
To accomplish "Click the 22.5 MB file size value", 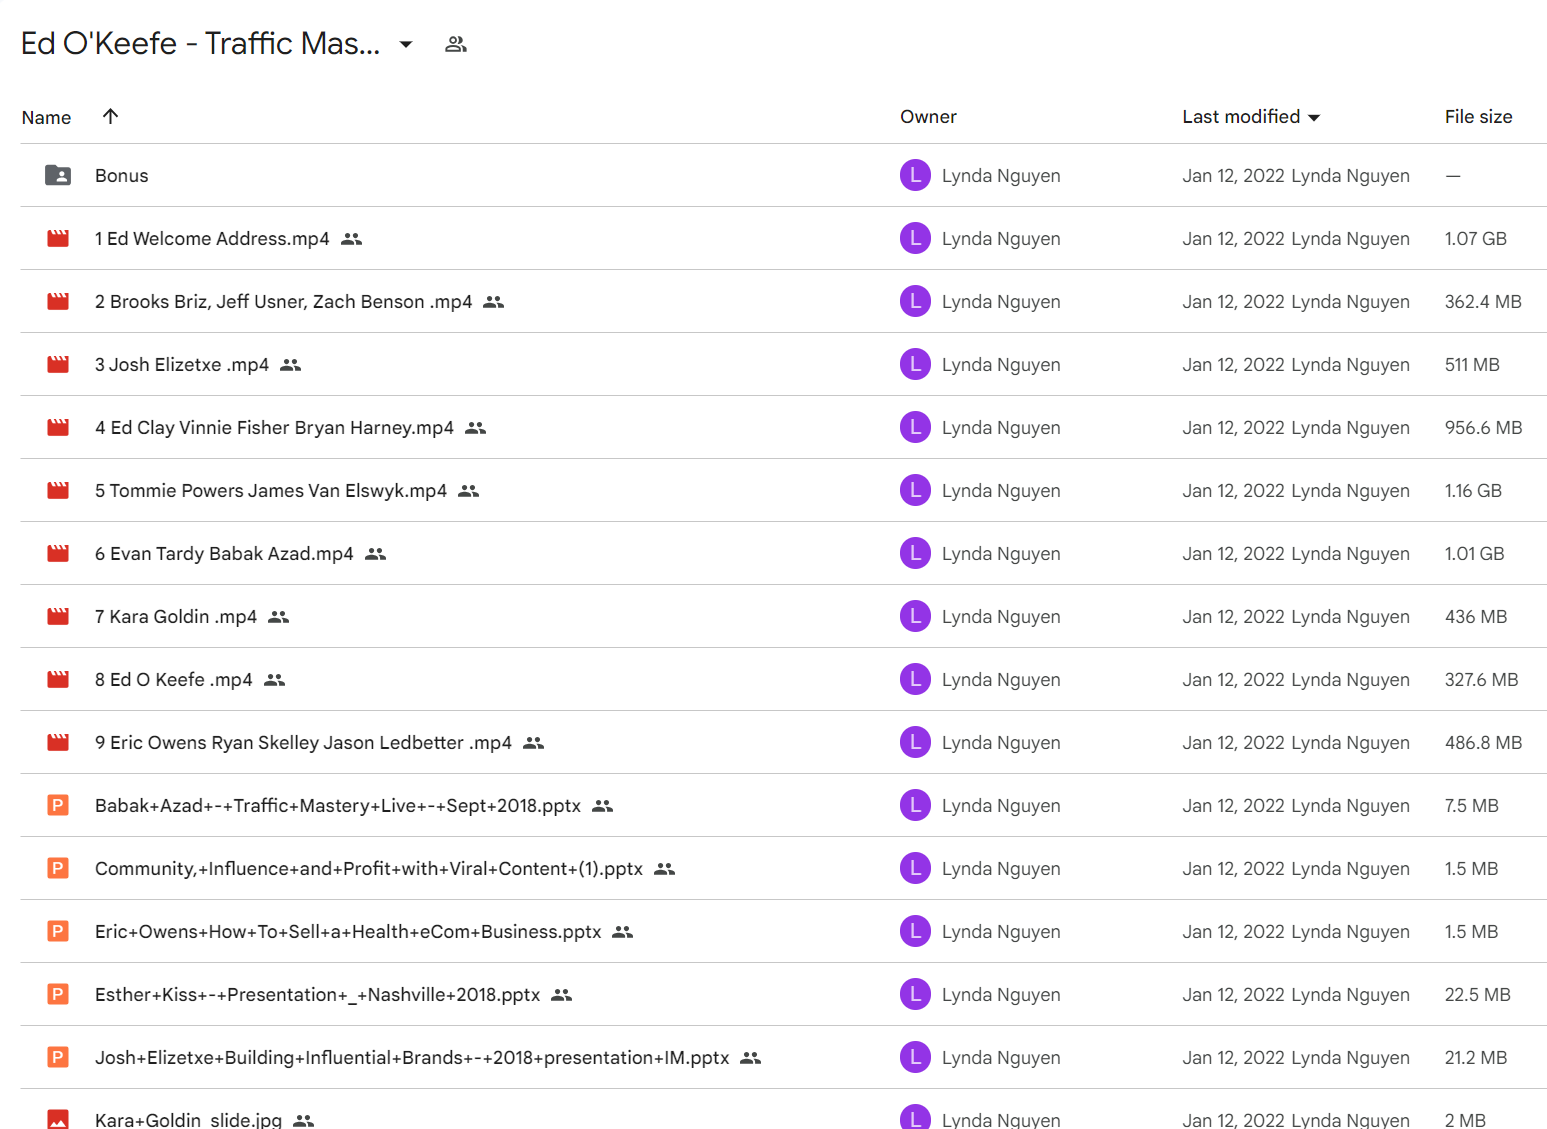I will click(x=1477, y=994).
